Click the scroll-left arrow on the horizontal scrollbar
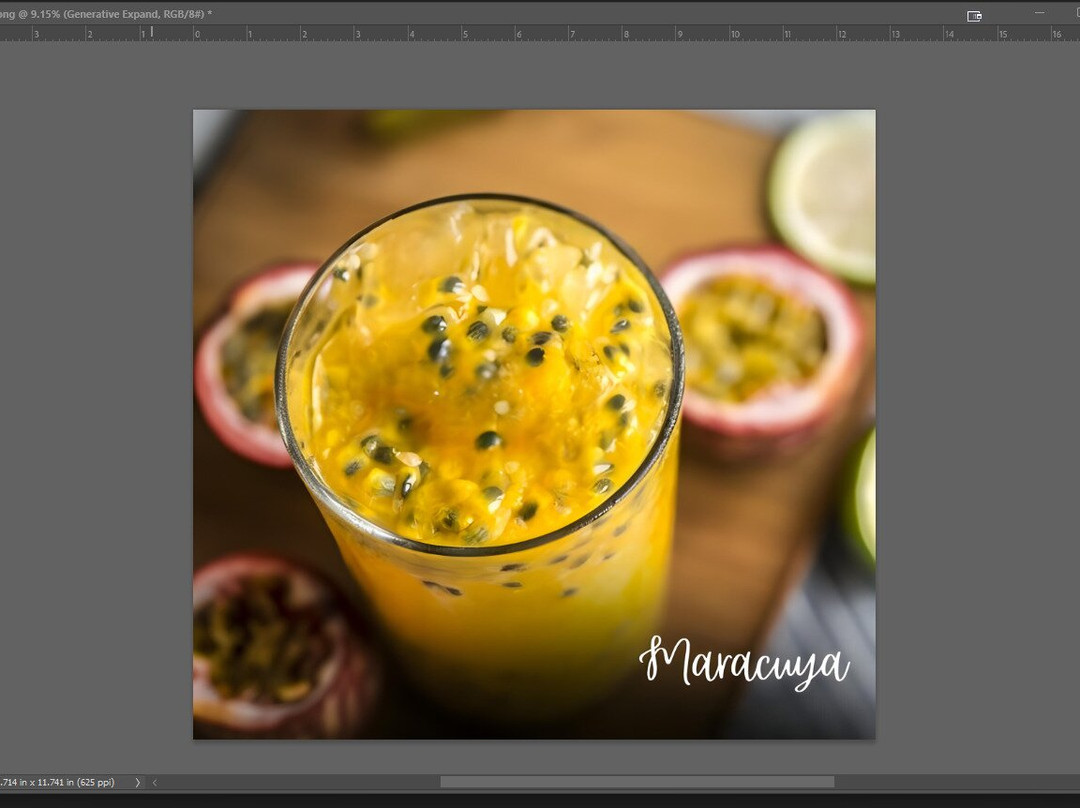 [155, 782]
